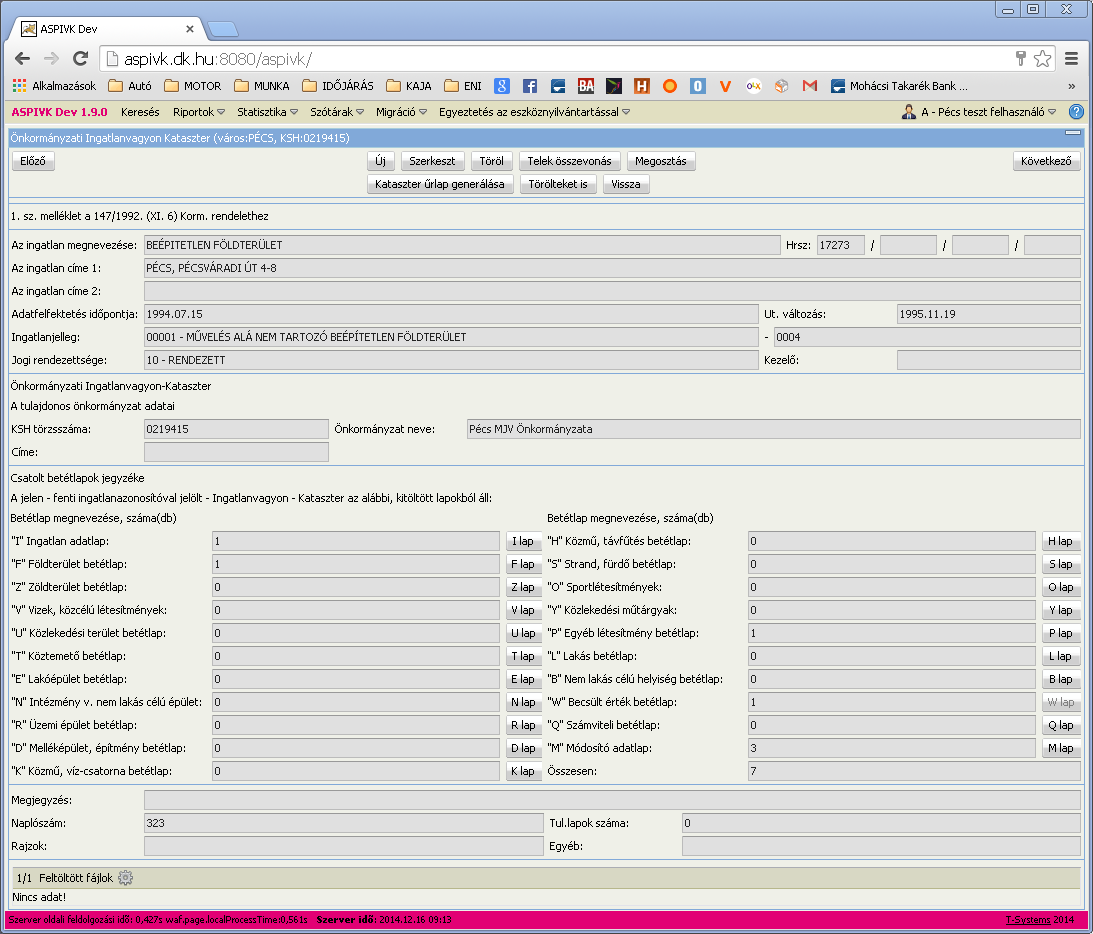Open the Q lap sheet
Screen dimensions: 1093x934
tap(1061, 725)
